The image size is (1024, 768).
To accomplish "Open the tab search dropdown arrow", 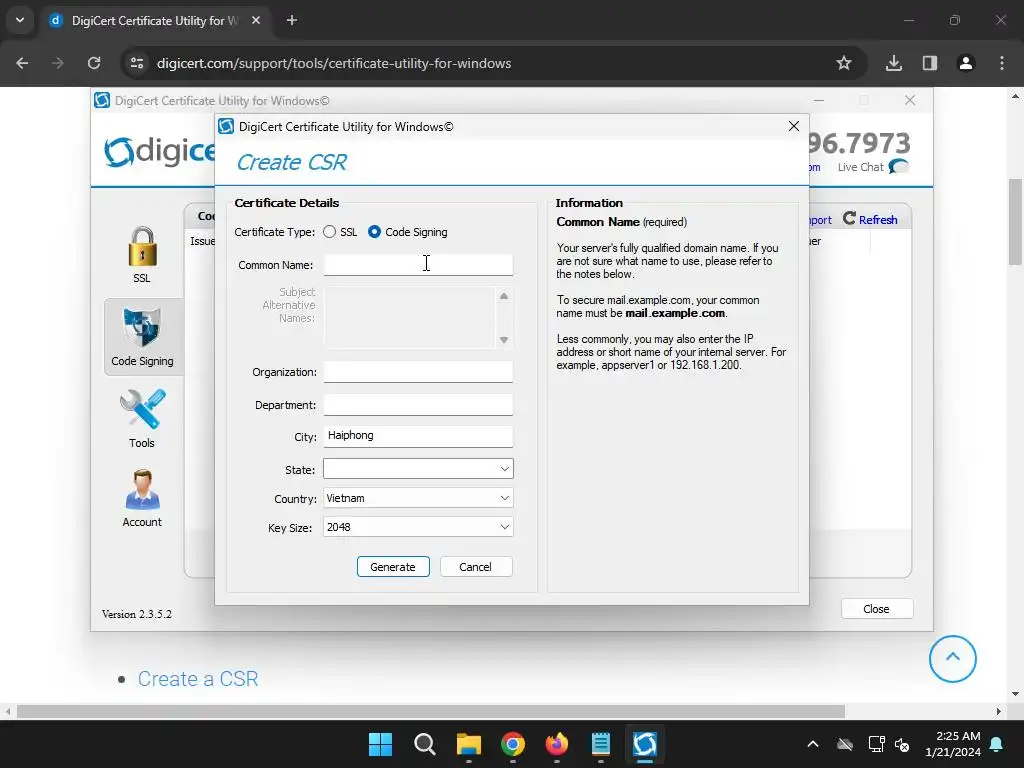I will [20, 20].
